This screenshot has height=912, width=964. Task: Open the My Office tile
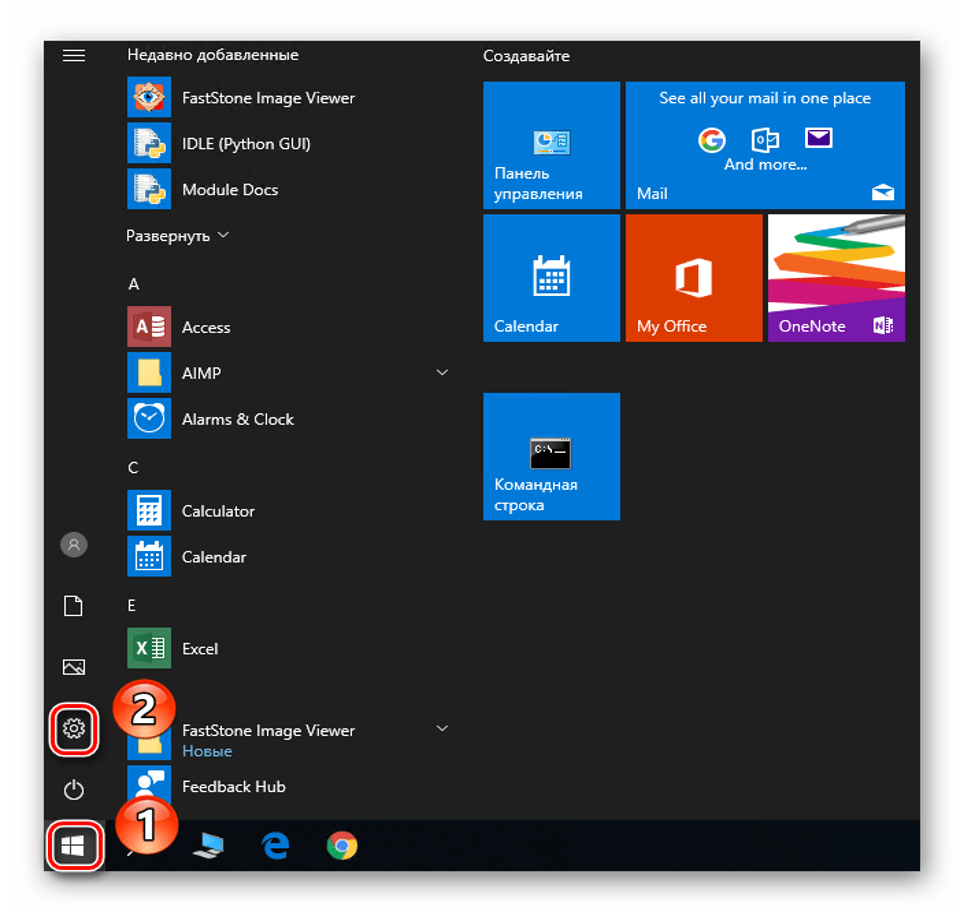[693, 278]
